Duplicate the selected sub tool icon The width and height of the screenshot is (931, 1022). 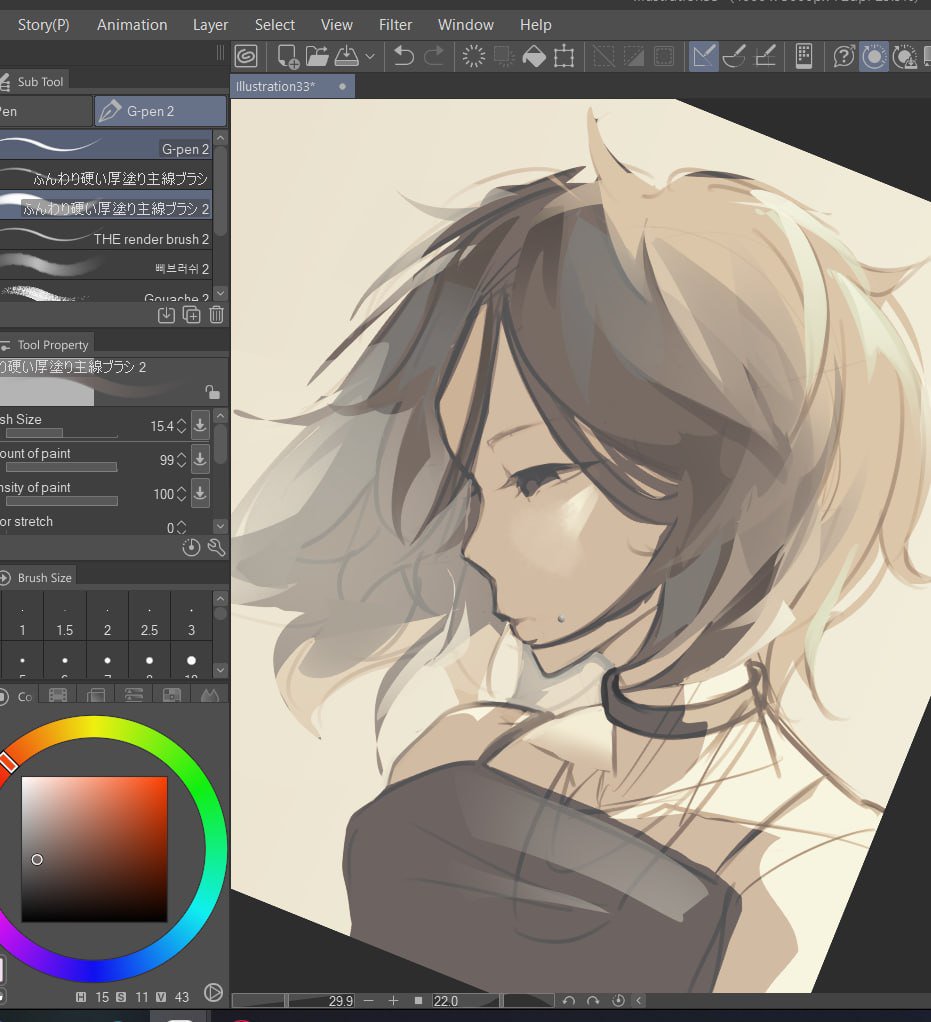[192, 315]
